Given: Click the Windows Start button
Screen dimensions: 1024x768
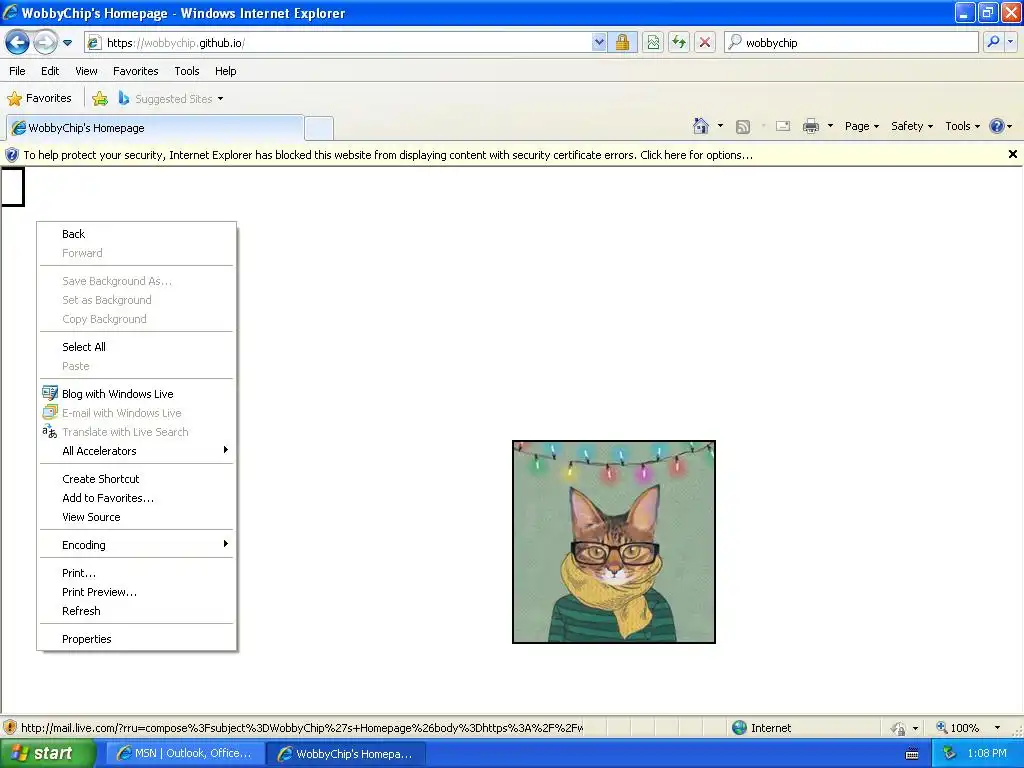Looking at the screenshot, I should pos(46,754).
